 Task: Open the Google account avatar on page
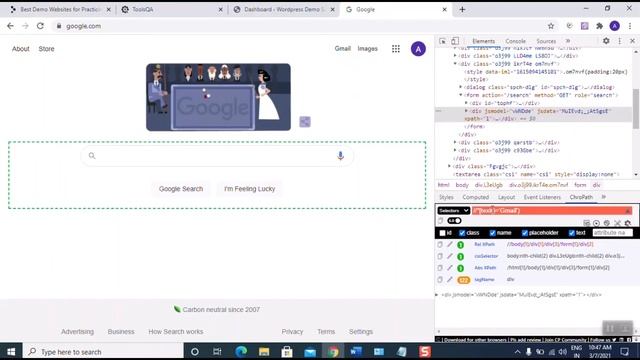coord(418,49)
